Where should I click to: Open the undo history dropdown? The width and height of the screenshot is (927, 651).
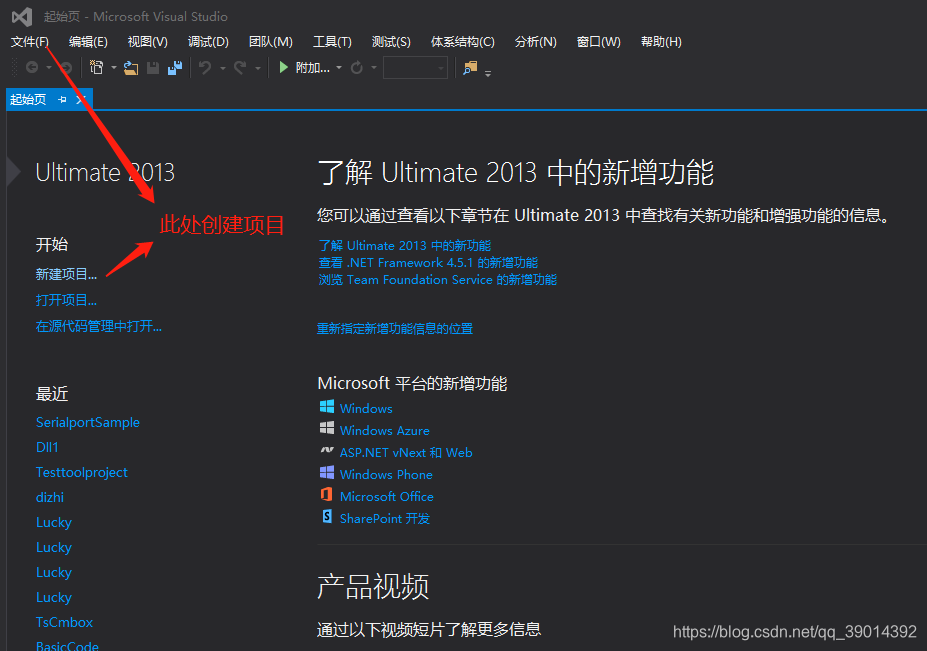(x=223, y=68)
